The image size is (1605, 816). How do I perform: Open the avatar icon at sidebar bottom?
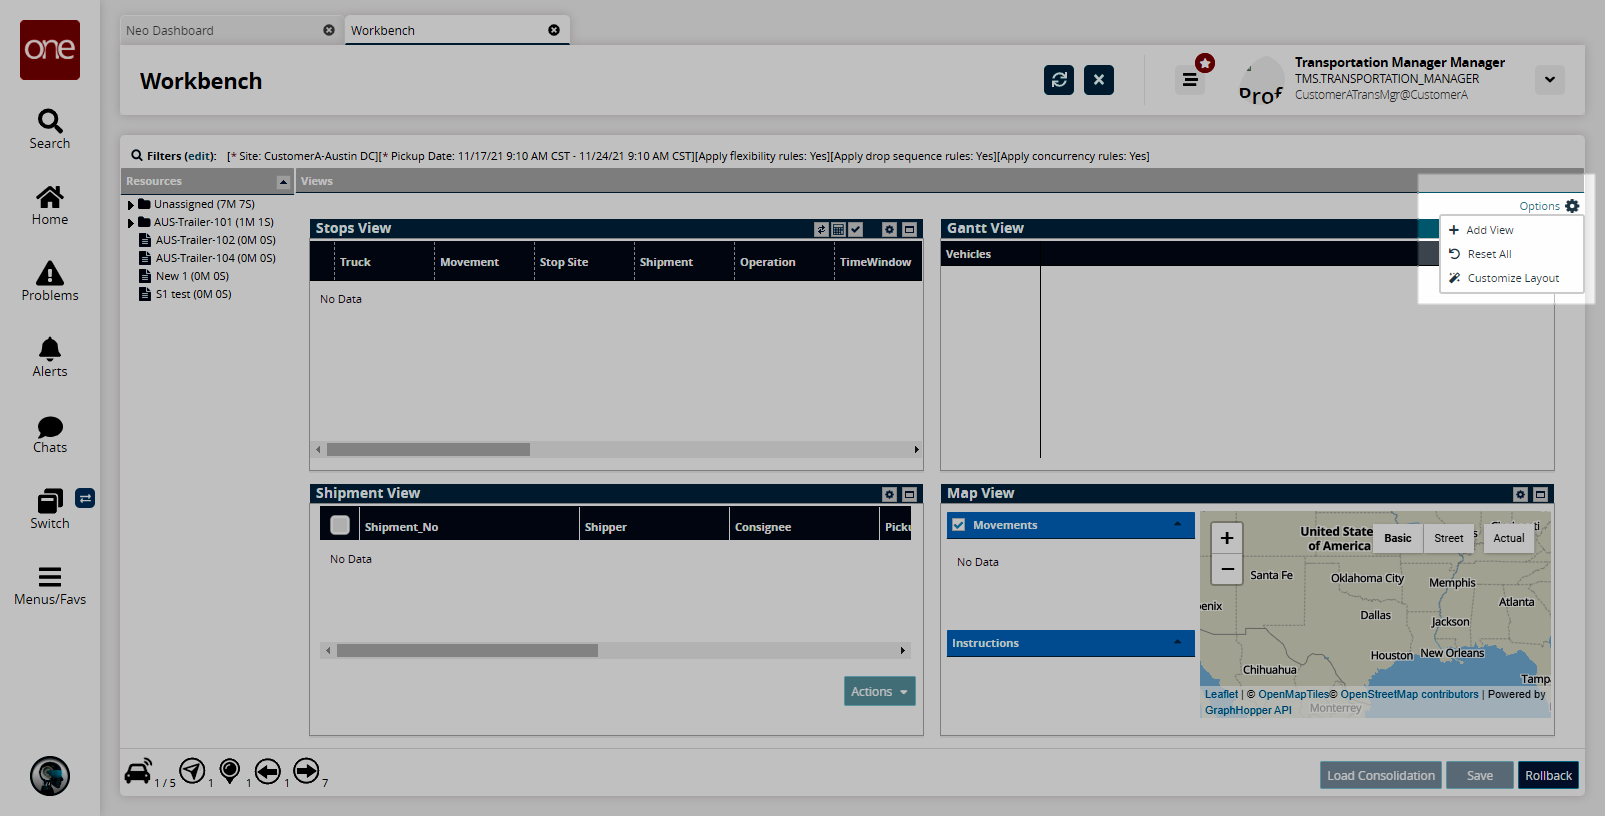tap(50, 776)
